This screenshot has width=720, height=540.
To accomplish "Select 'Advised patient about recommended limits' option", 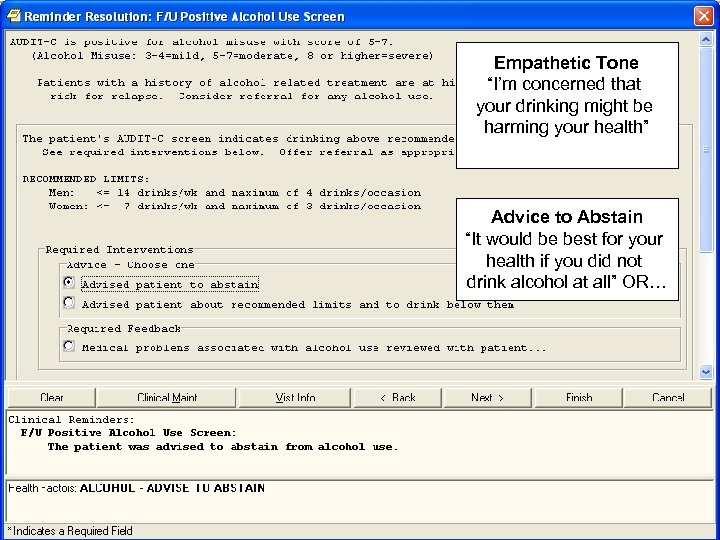I will (x=69, y=303).
